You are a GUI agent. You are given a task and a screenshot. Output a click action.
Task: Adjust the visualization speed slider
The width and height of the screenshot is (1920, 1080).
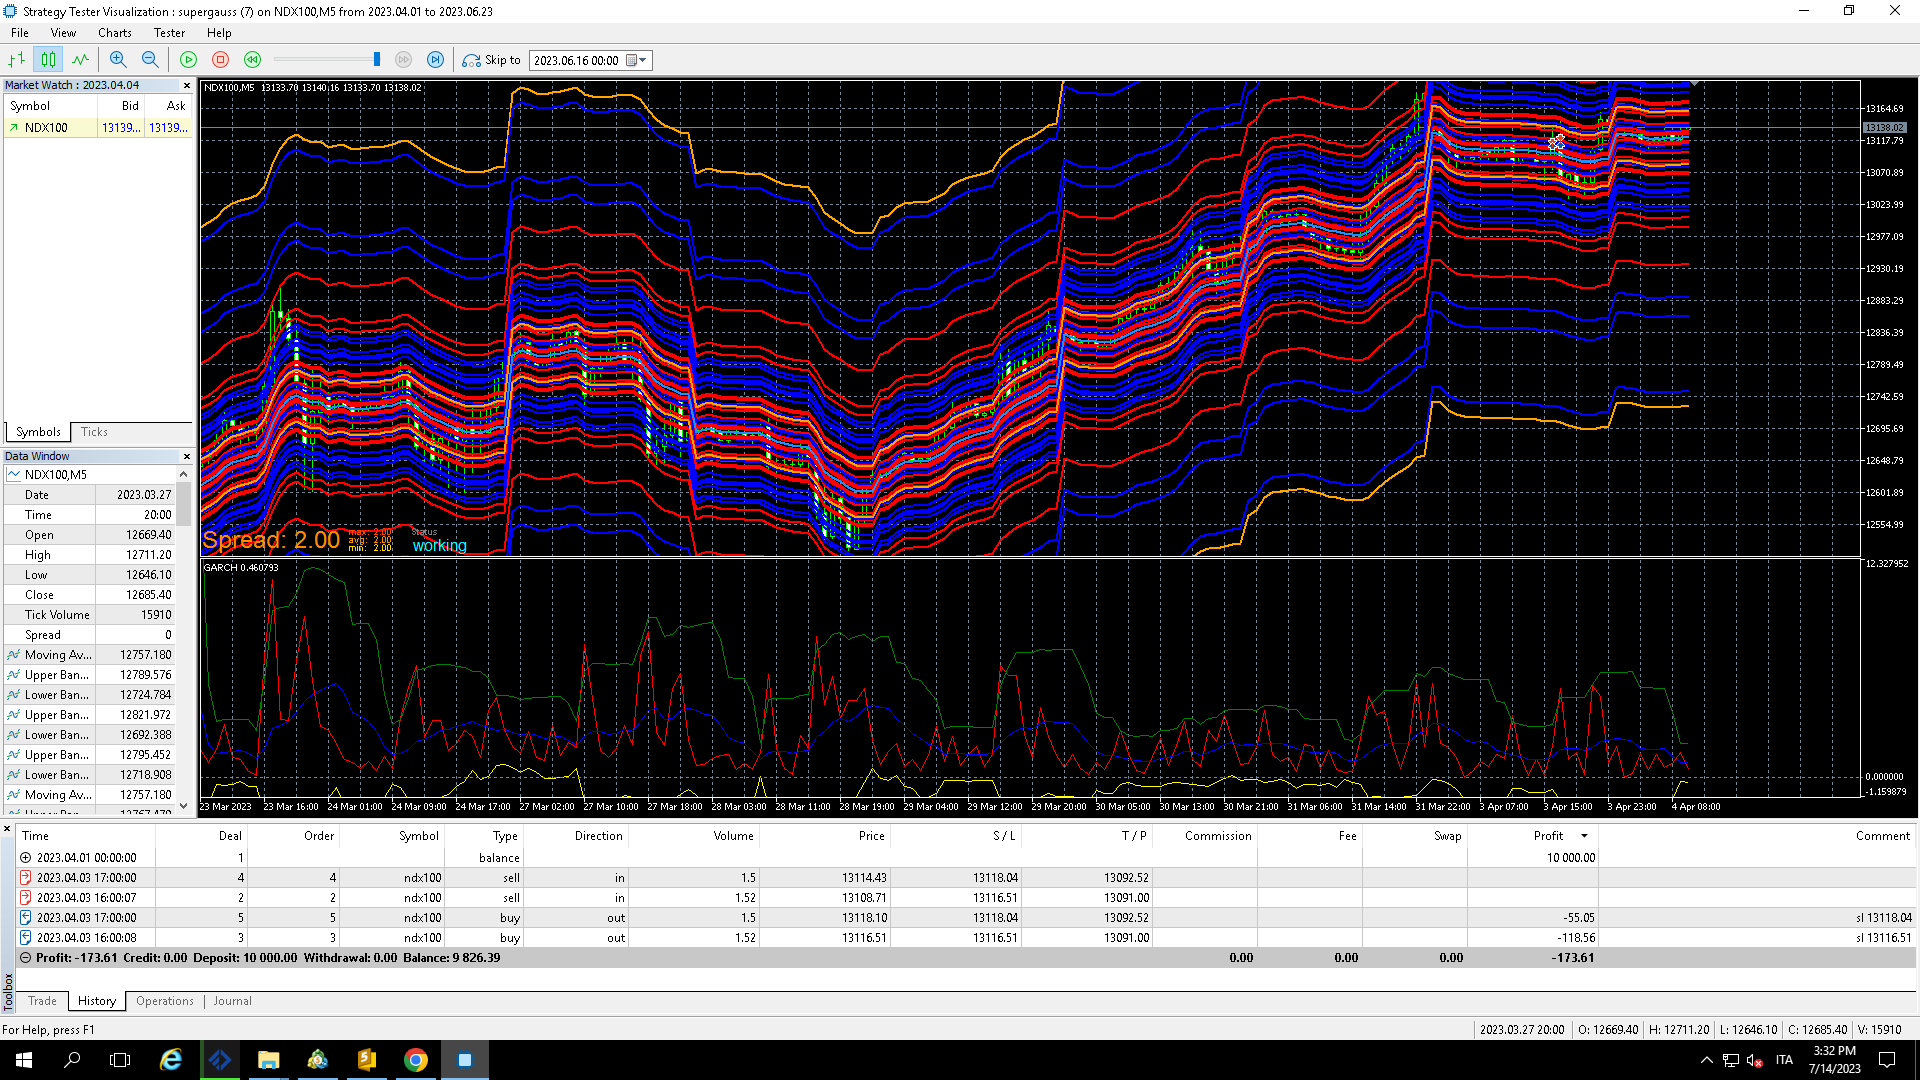[x=377, y=60]
